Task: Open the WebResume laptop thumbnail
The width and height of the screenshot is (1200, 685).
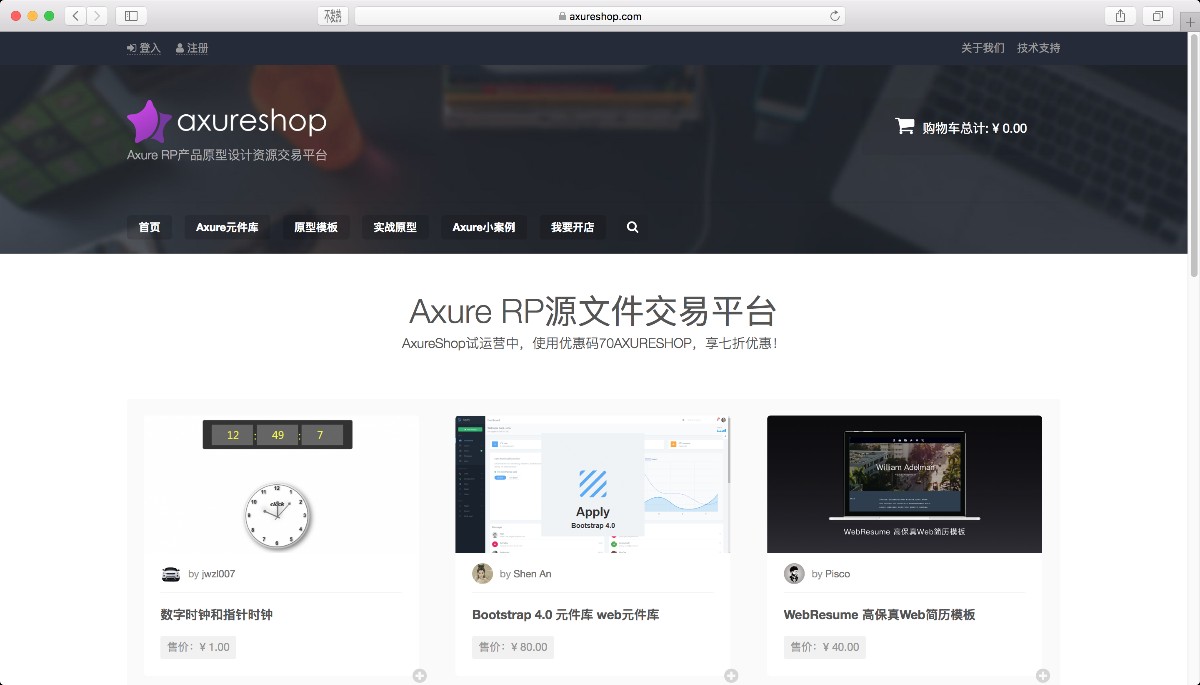Action: coord(904,484)
